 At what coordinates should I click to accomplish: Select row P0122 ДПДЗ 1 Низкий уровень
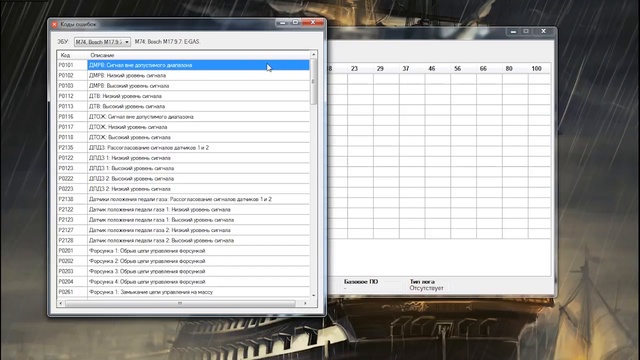(x=183, y=158)
